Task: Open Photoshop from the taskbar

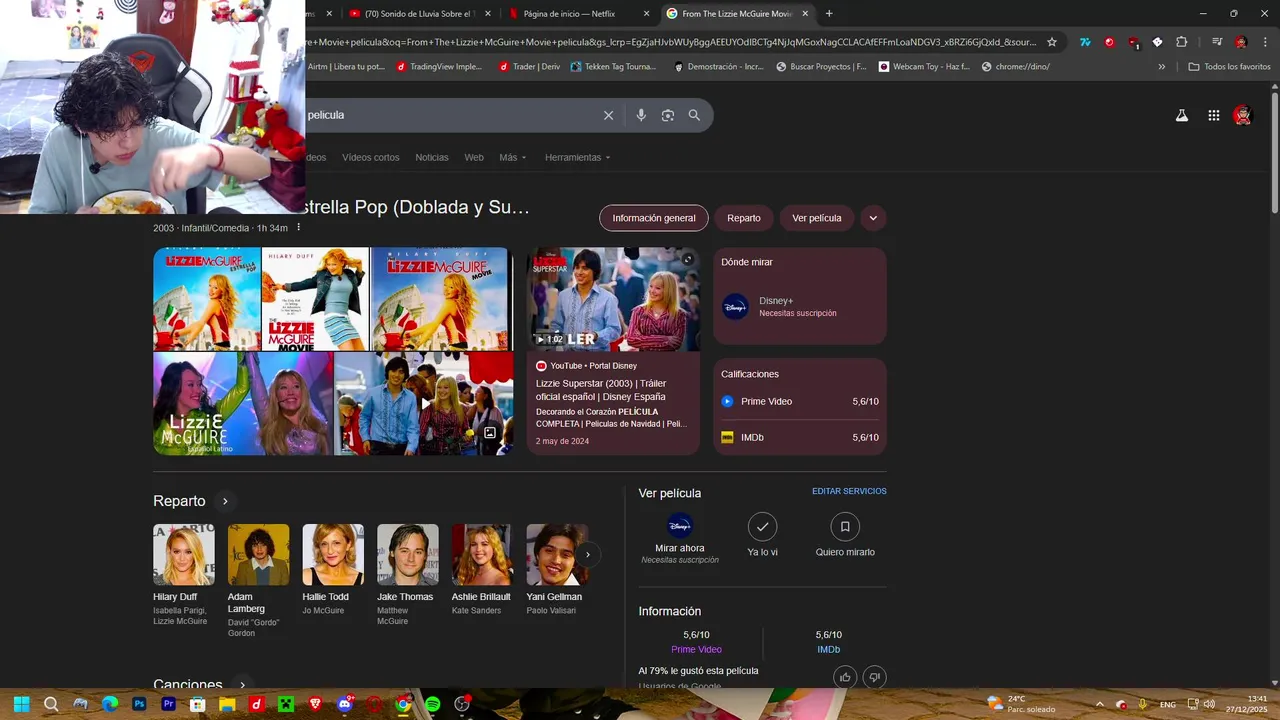Action: coord(139,704)
